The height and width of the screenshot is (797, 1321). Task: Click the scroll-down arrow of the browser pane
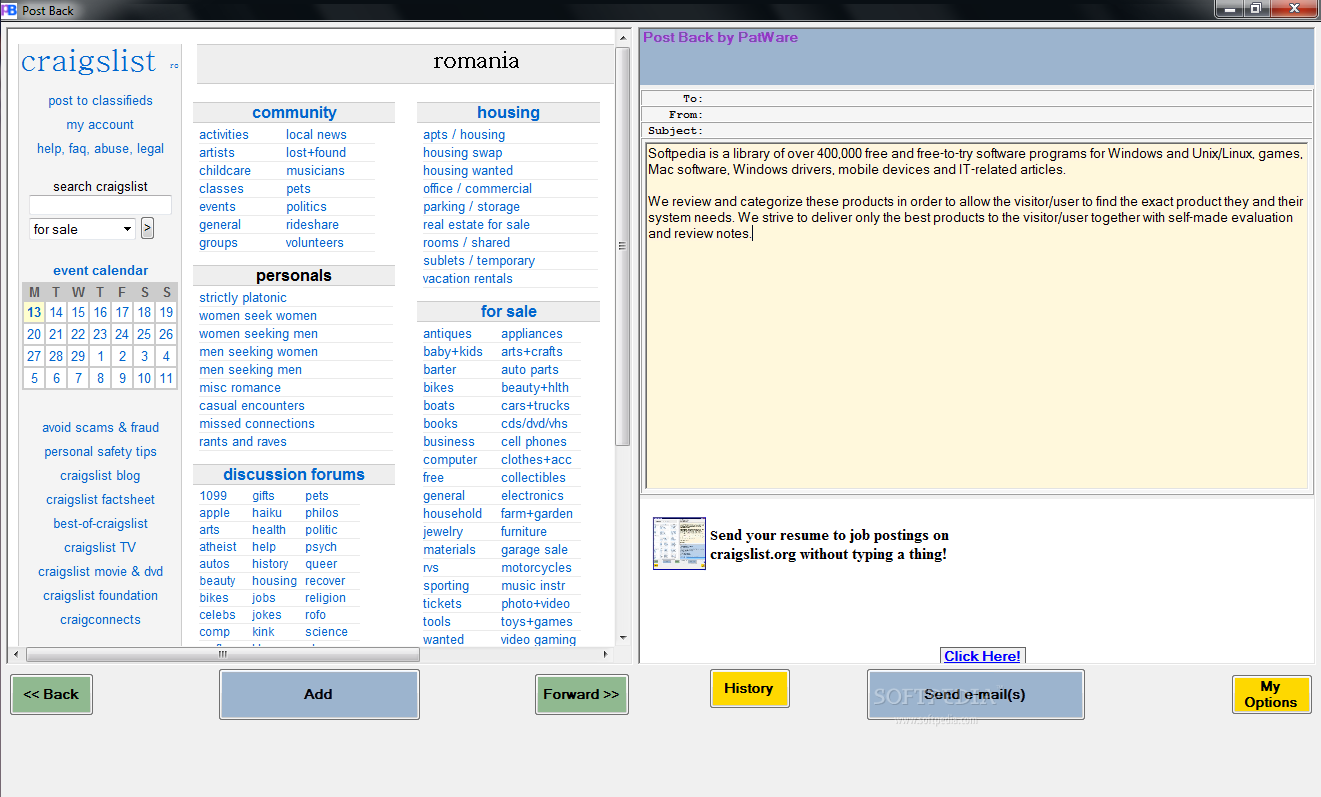(623, 638)
